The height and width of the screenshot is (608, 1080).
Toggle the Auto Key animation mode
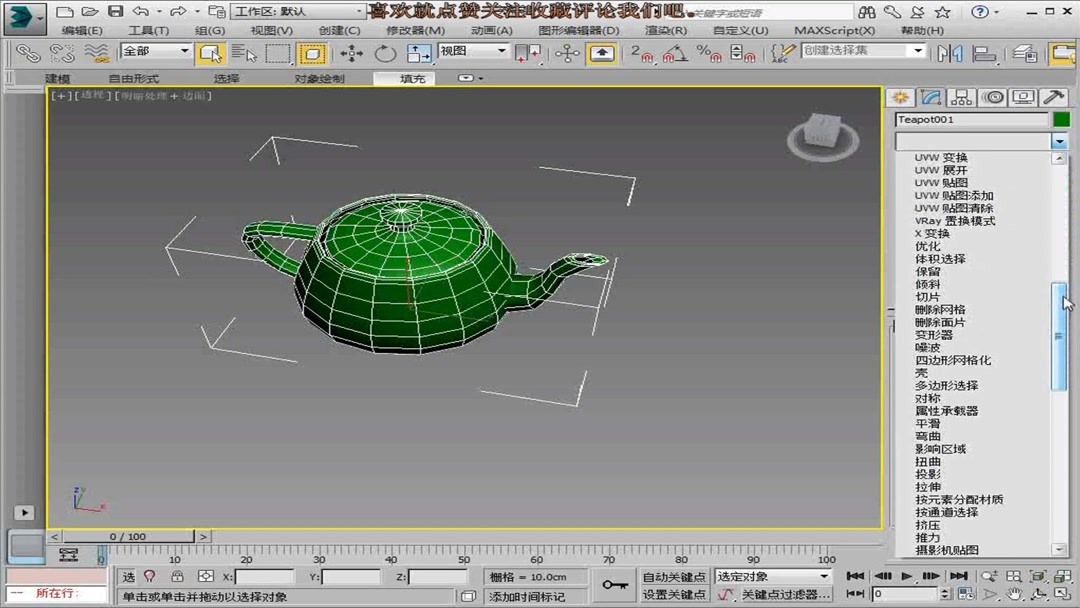pos(675,575)
